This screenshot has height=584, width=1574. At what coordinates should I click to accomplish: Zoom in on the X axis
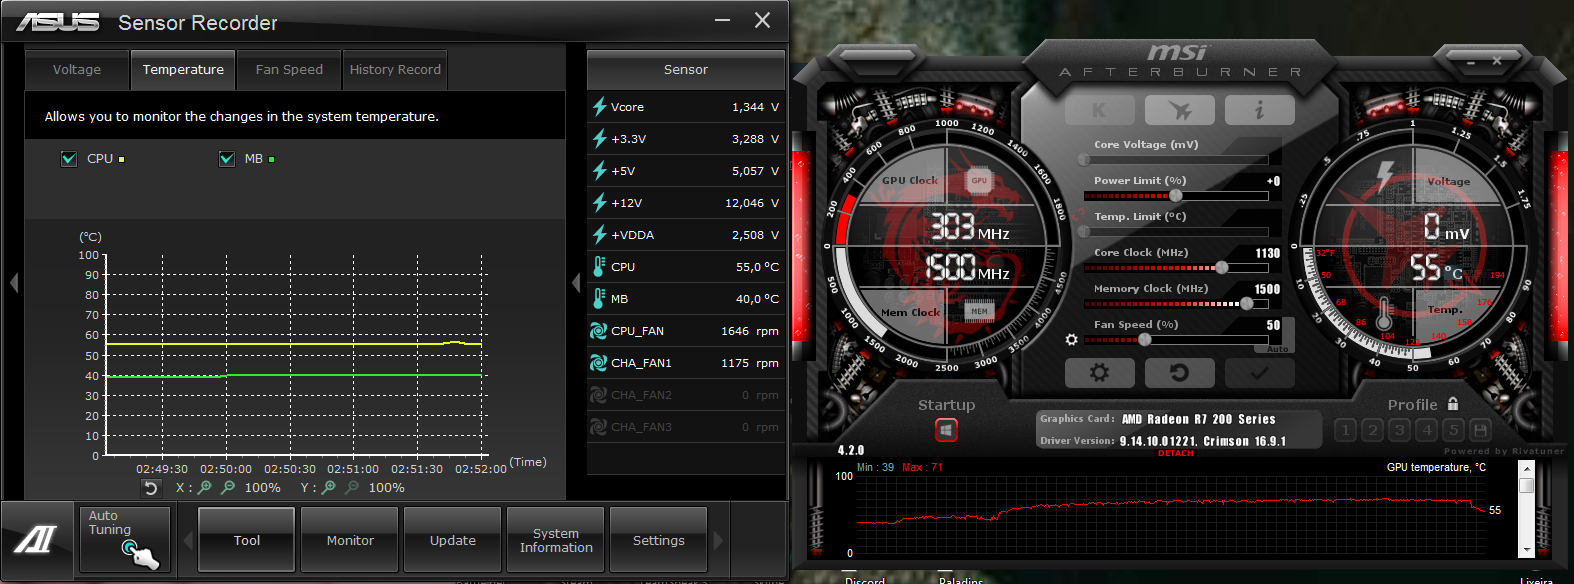205,488
